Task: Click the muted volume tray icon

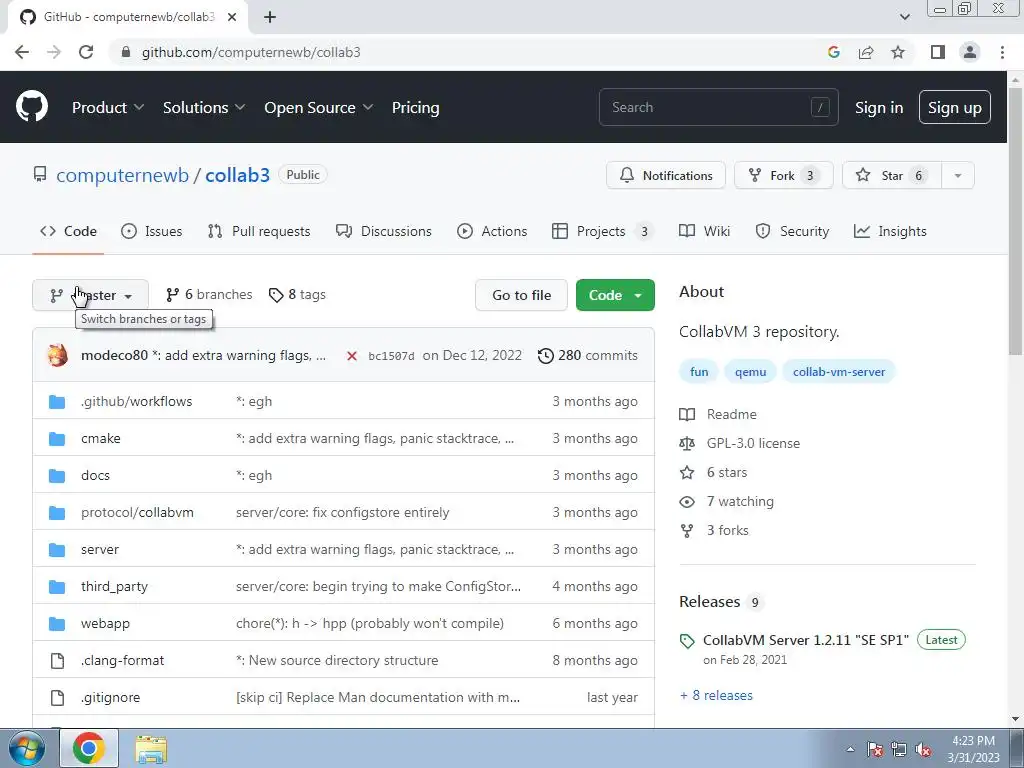Action: (923, 749)
